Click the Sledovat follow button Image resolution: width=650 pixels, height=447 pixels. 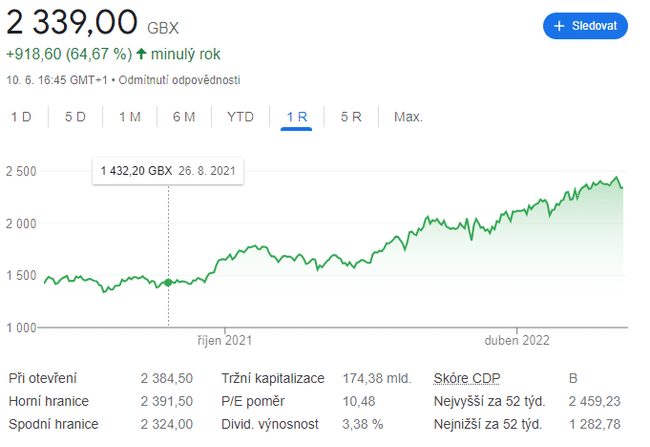tap(585, 25)
